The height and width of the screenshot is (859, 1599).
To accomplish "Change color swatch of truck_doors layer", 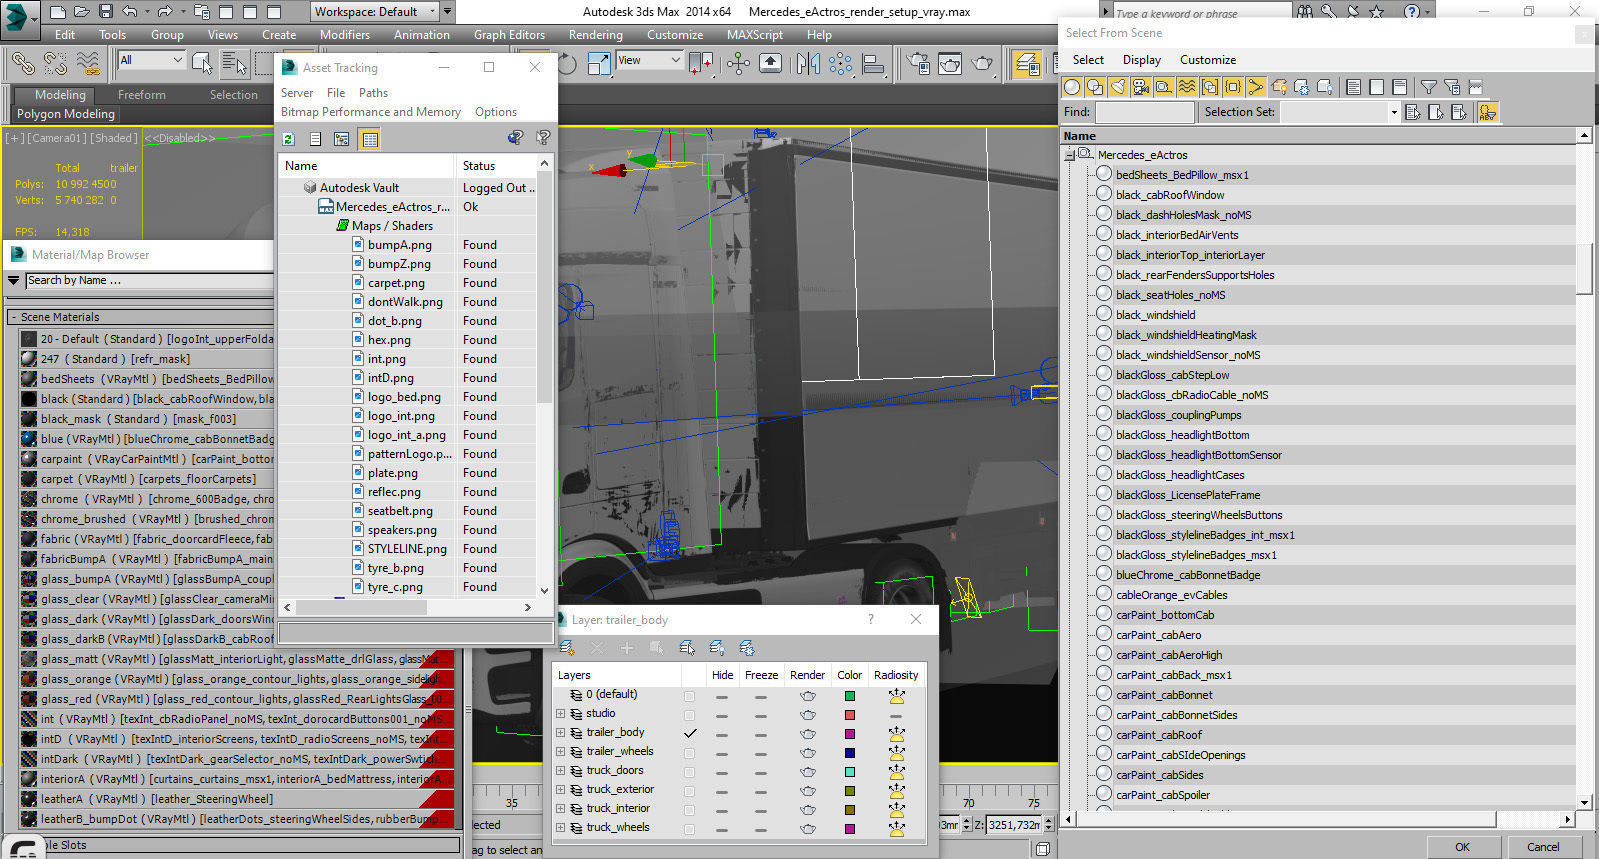I will 850,771.
